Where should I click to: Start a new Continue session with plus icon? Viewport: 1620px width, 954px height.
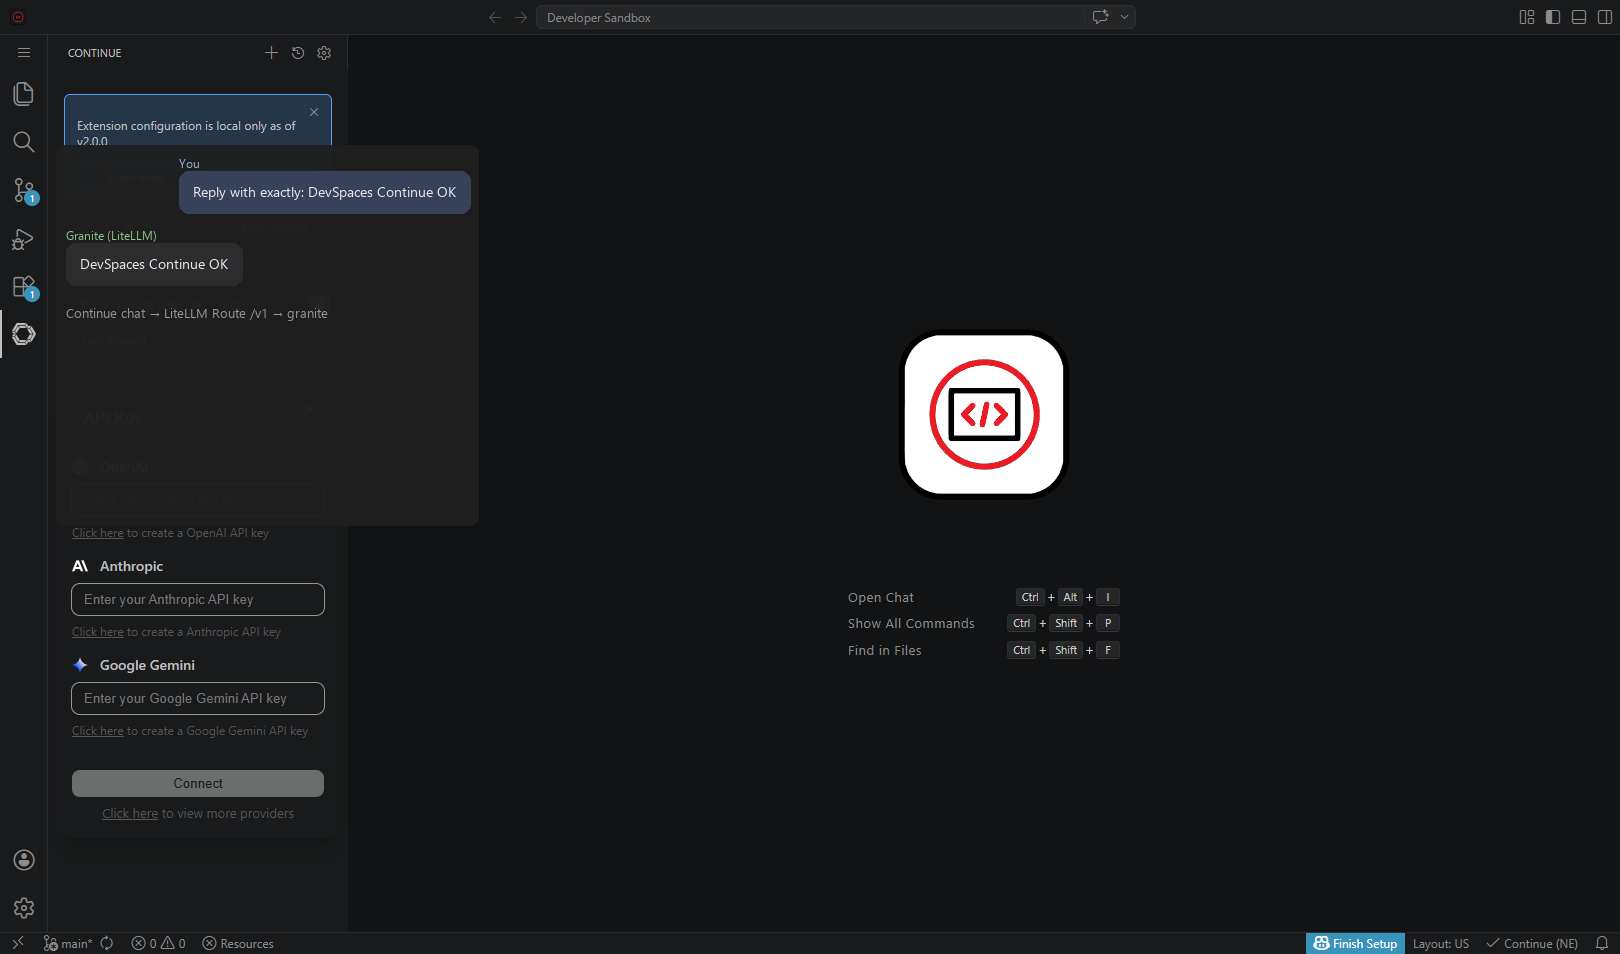[271, 53]
